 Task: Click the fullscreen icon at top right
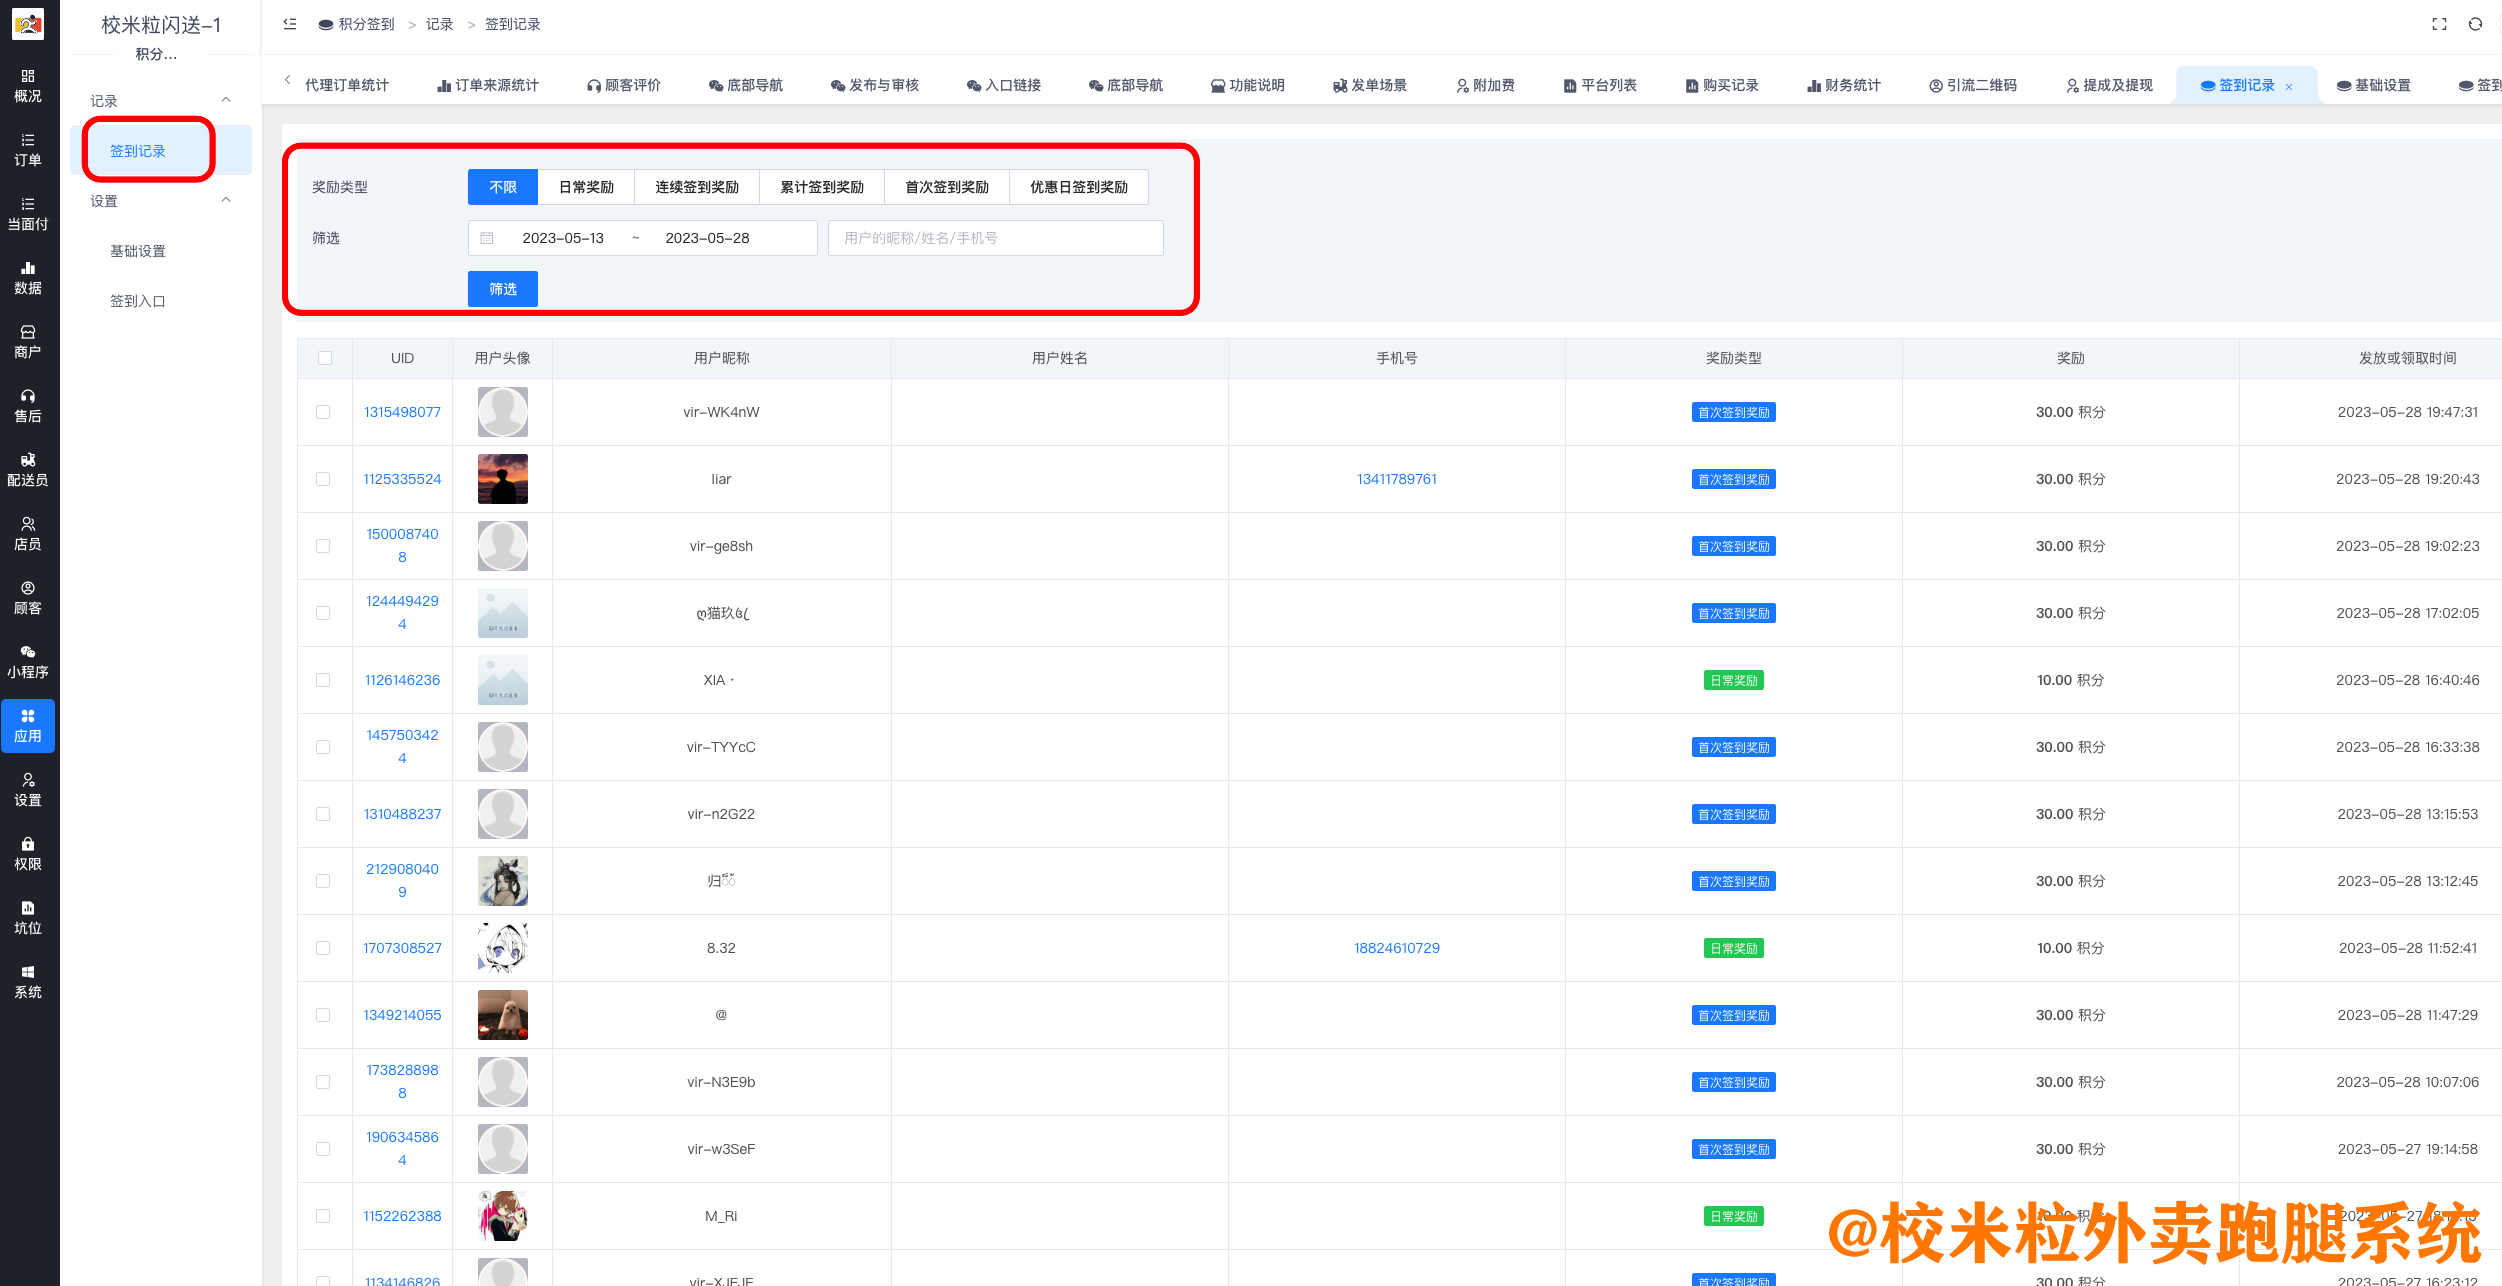pyautogui.click(x=2438, y=23)
